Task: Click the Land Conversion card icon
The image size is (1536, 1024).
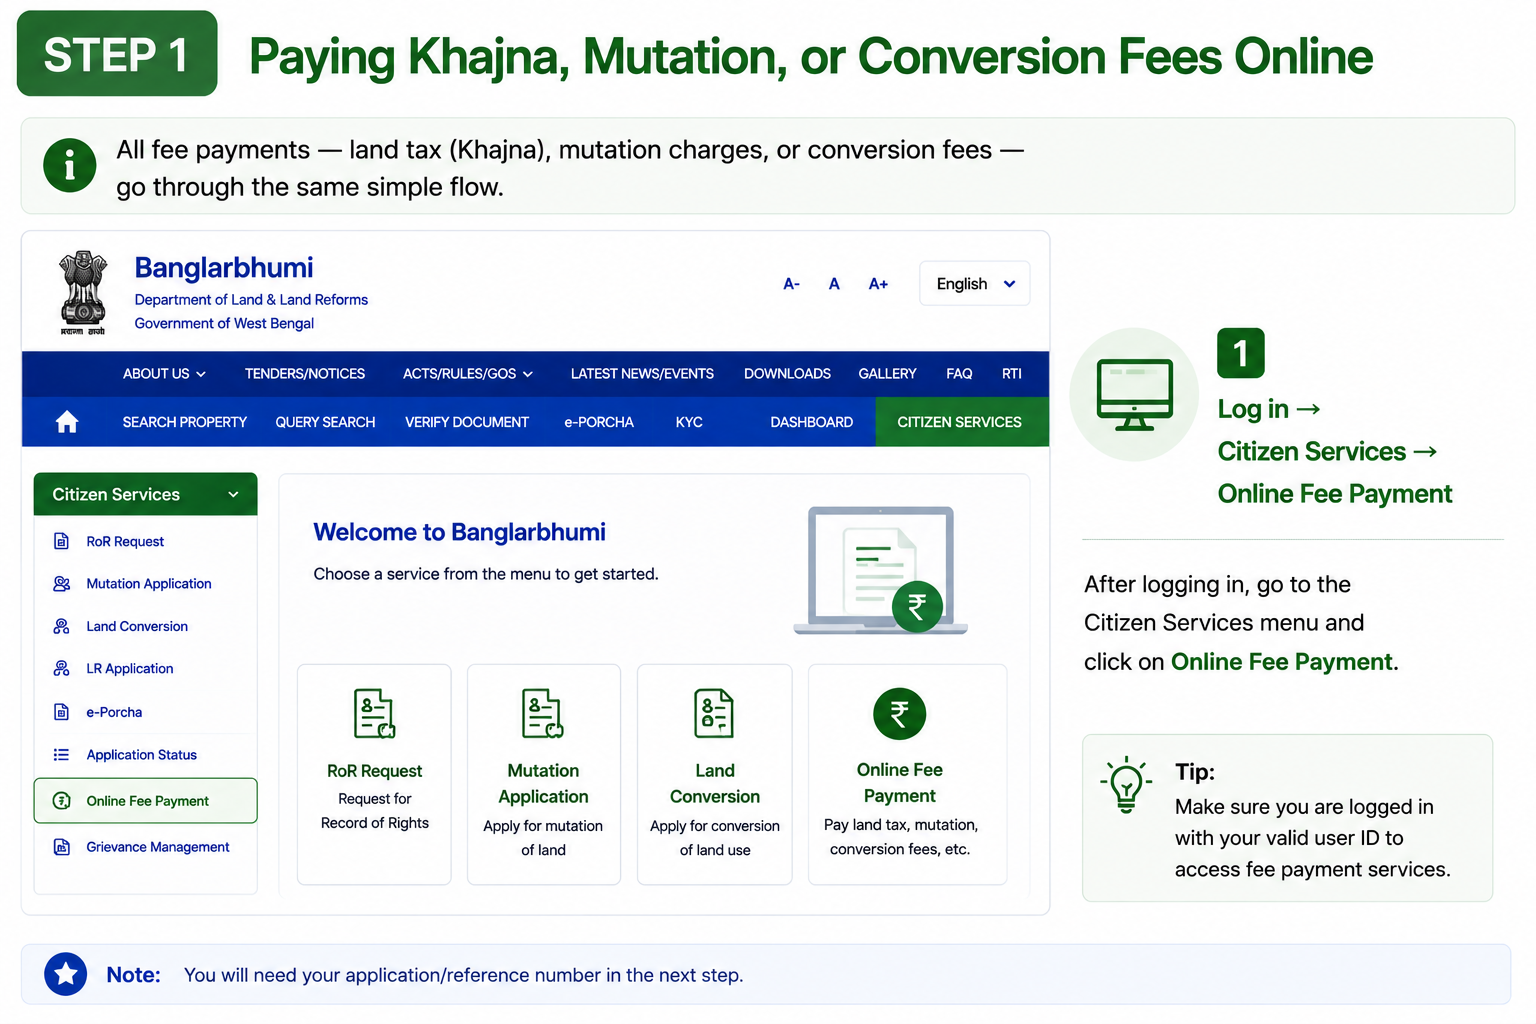Action: pos(714,713)
